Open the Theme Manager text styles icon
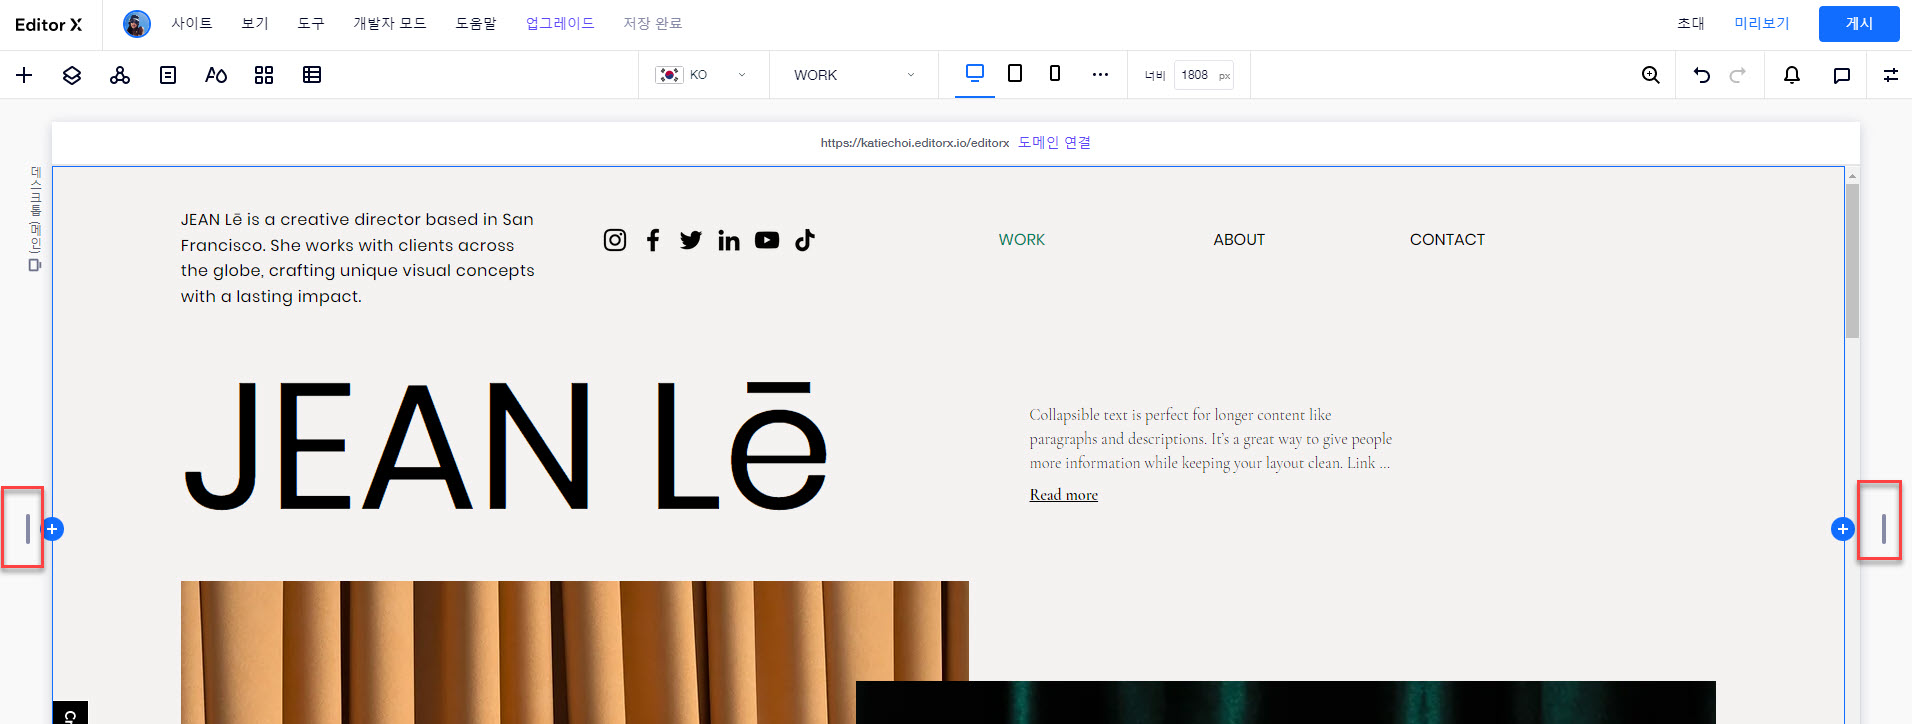Screen dimensions: 1912x724 tap(216, 75)
